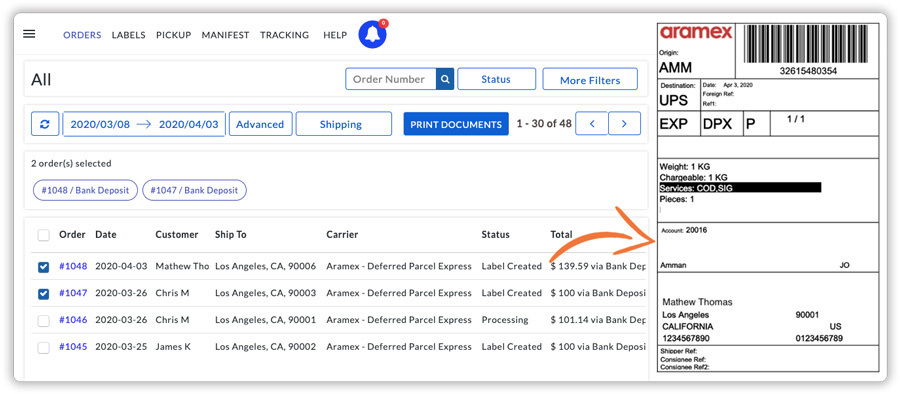Click the Order Number search field
The height and width of the screenshot is (394, 900).
click(x=391, y=79)
